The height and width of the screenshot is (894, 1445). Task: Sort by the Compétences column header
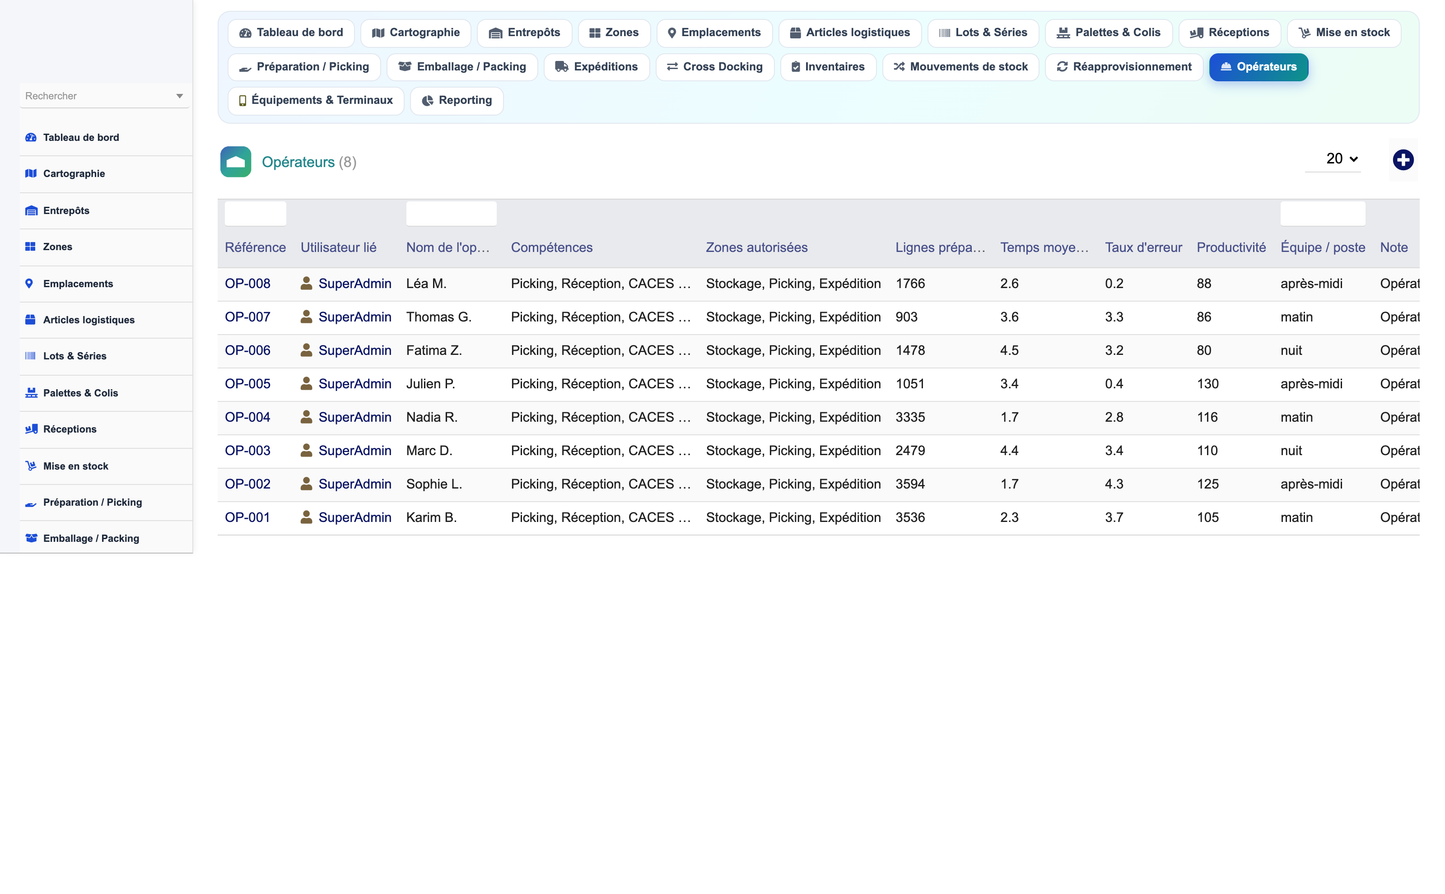pos(552,248)
